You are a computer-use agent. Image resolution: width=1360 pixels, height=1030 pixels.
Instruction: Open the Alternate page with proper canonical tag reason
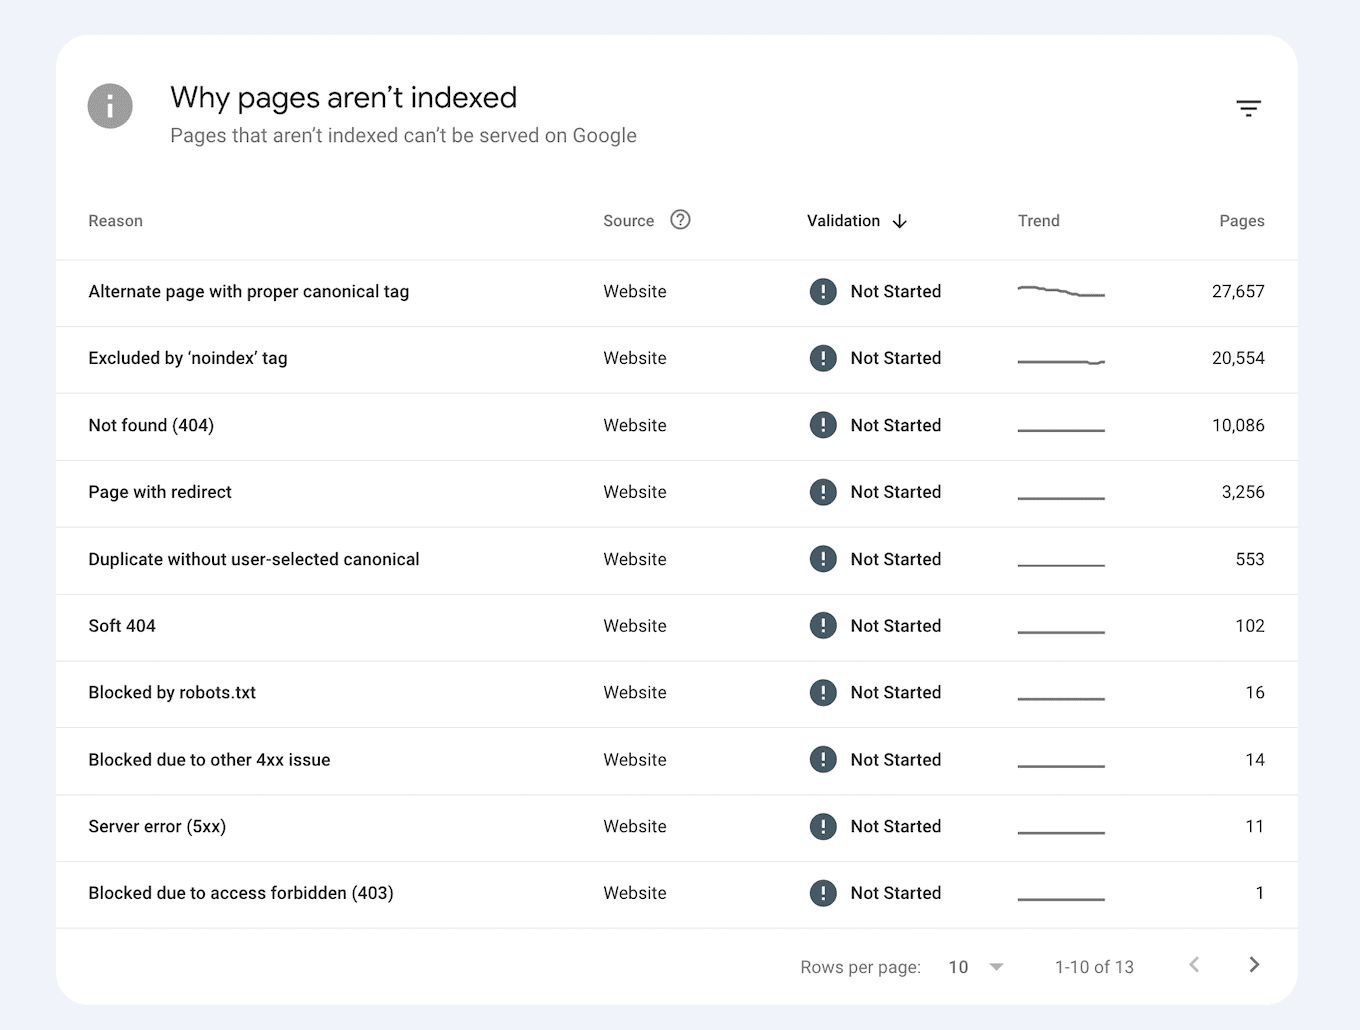tap(248, 291)
